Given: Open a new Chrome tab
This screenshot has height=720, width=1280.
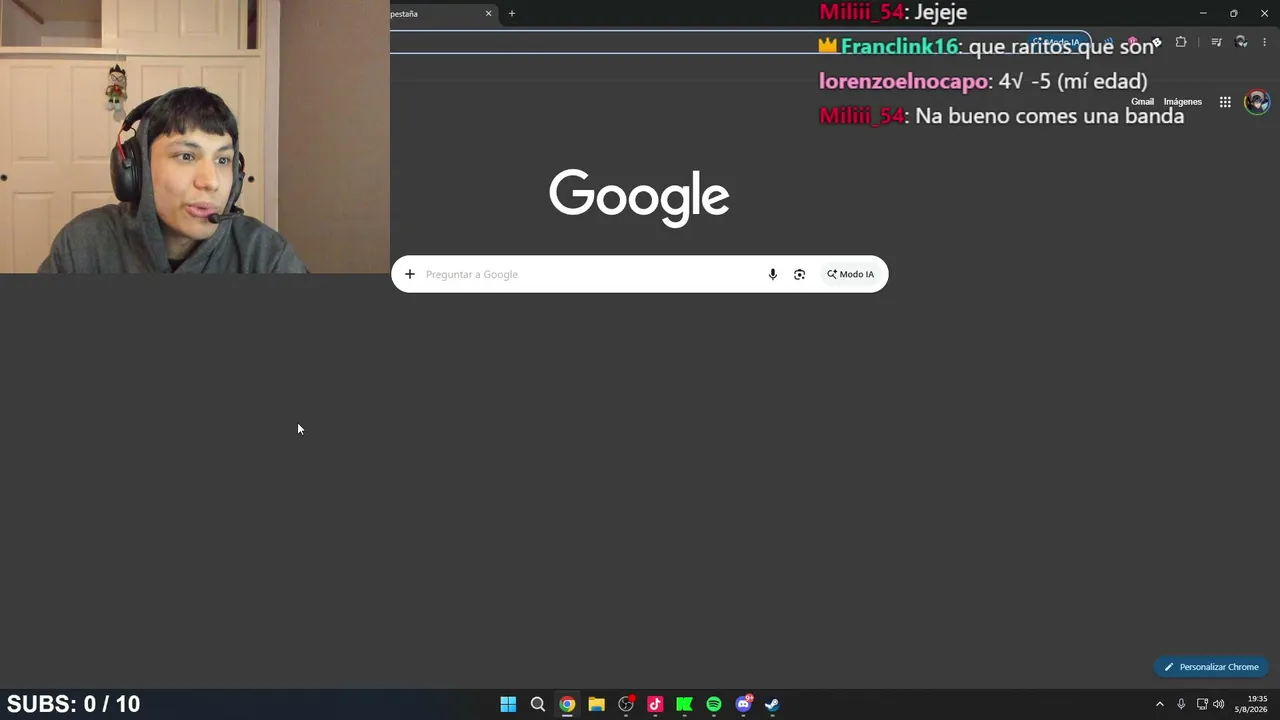Looking at the screenshot, I should coord(512,13).
